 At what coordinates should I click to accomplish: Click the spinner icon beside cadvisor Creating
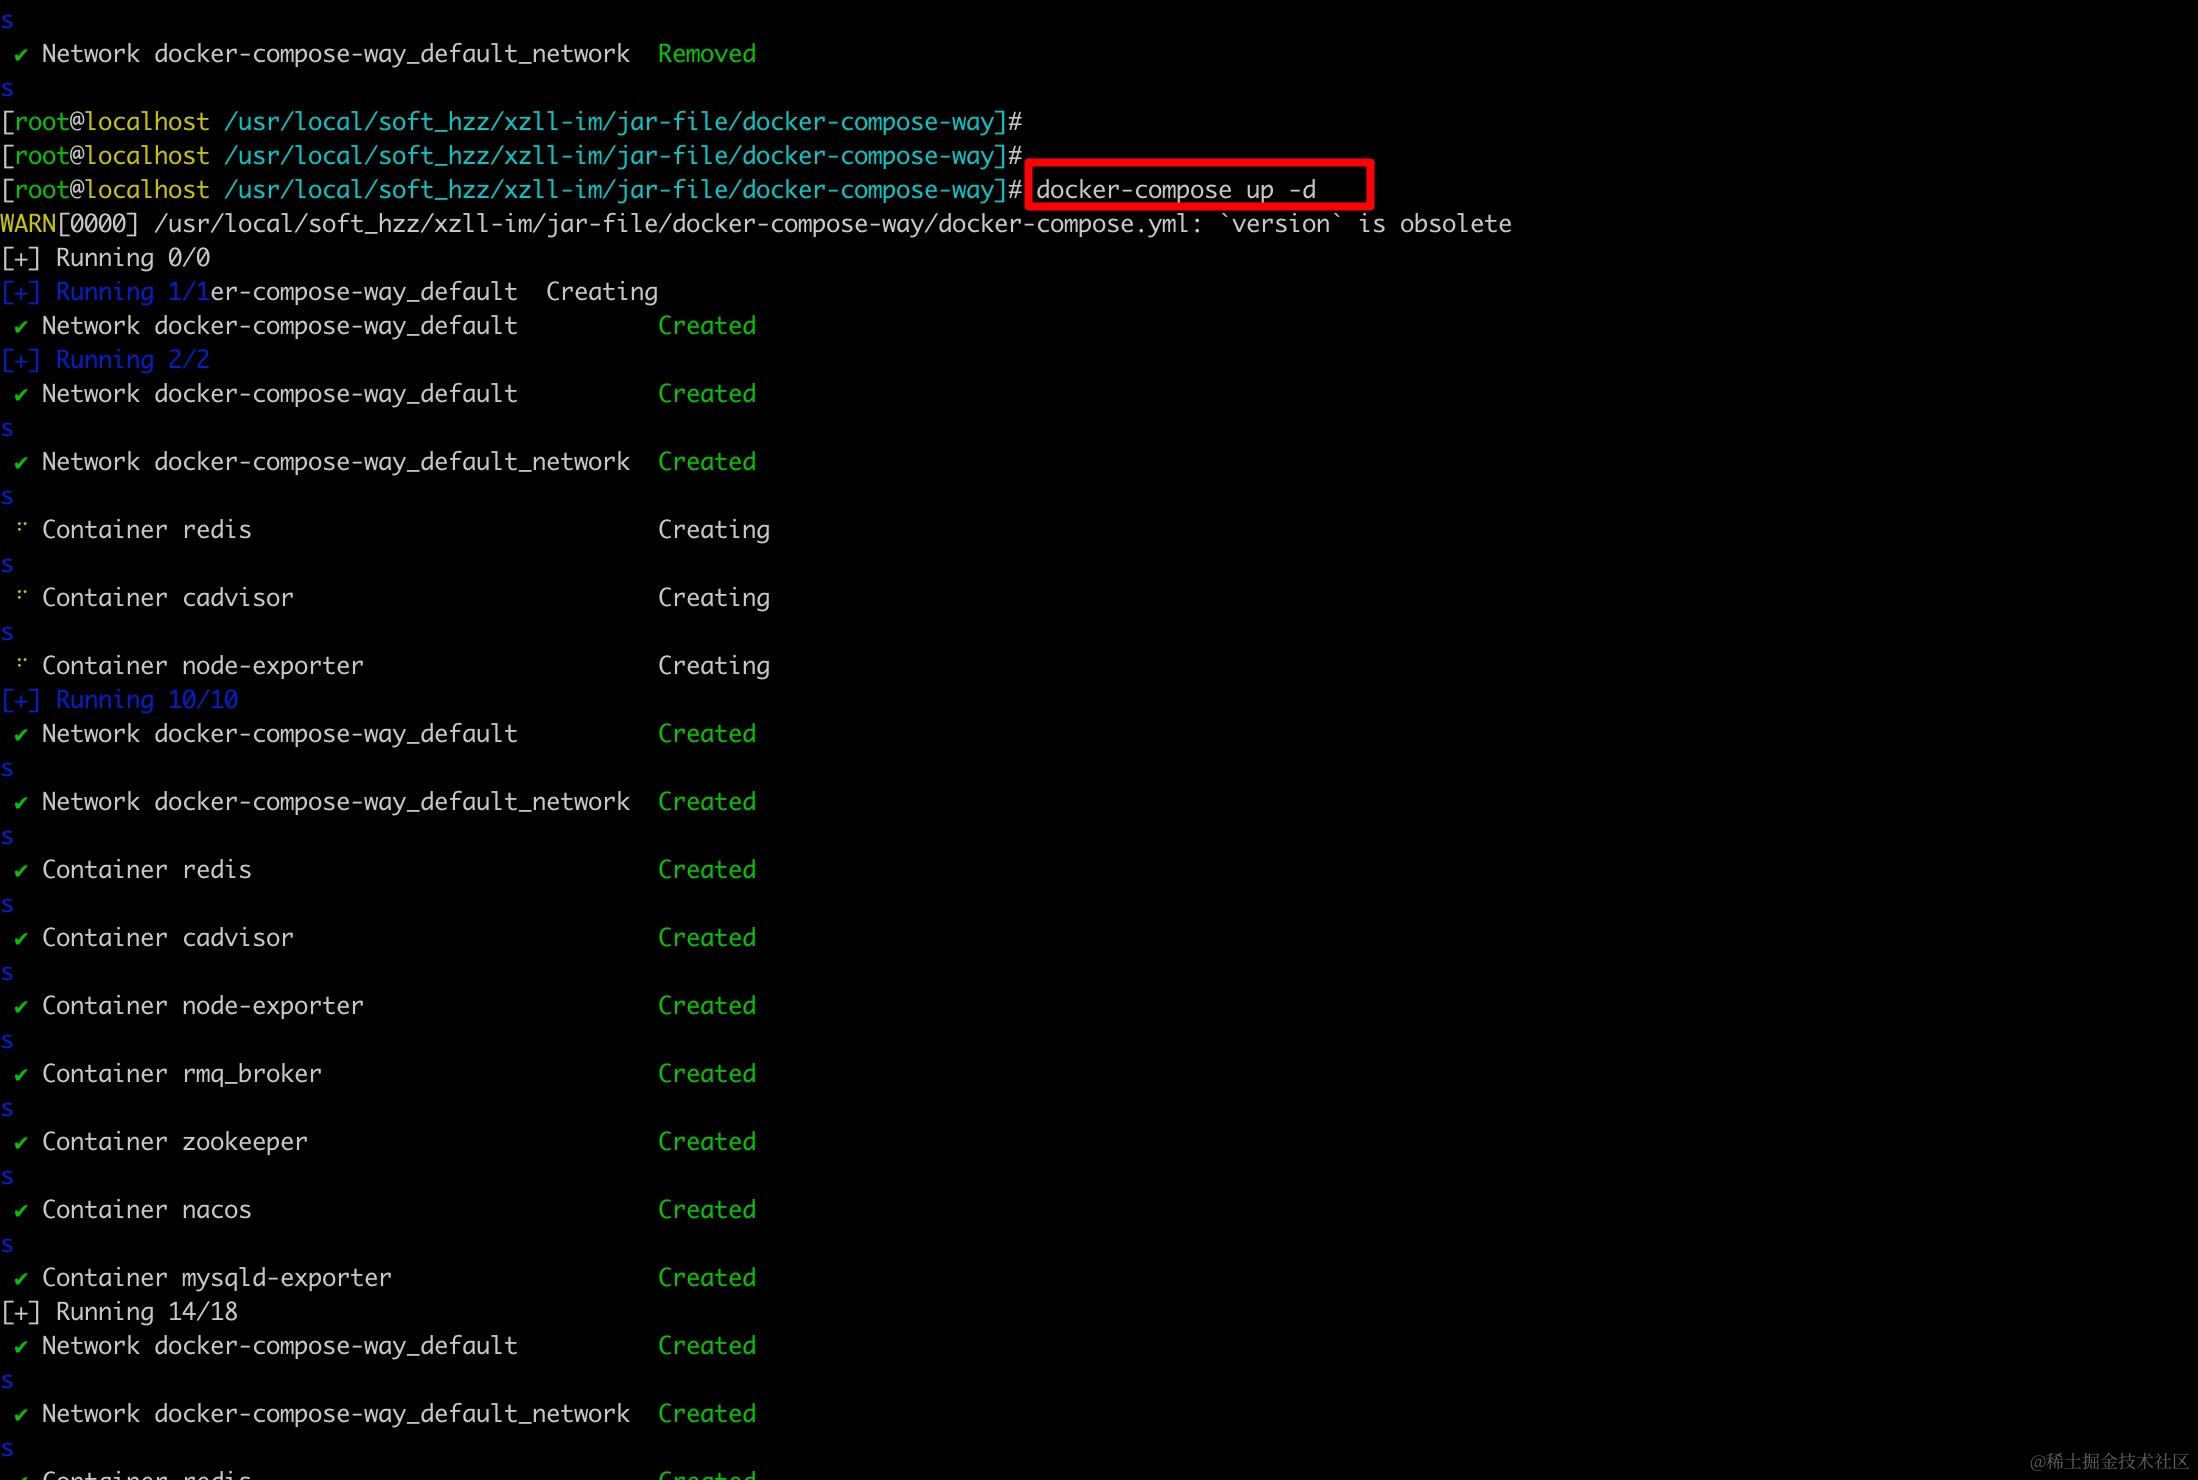coord(21,595)
